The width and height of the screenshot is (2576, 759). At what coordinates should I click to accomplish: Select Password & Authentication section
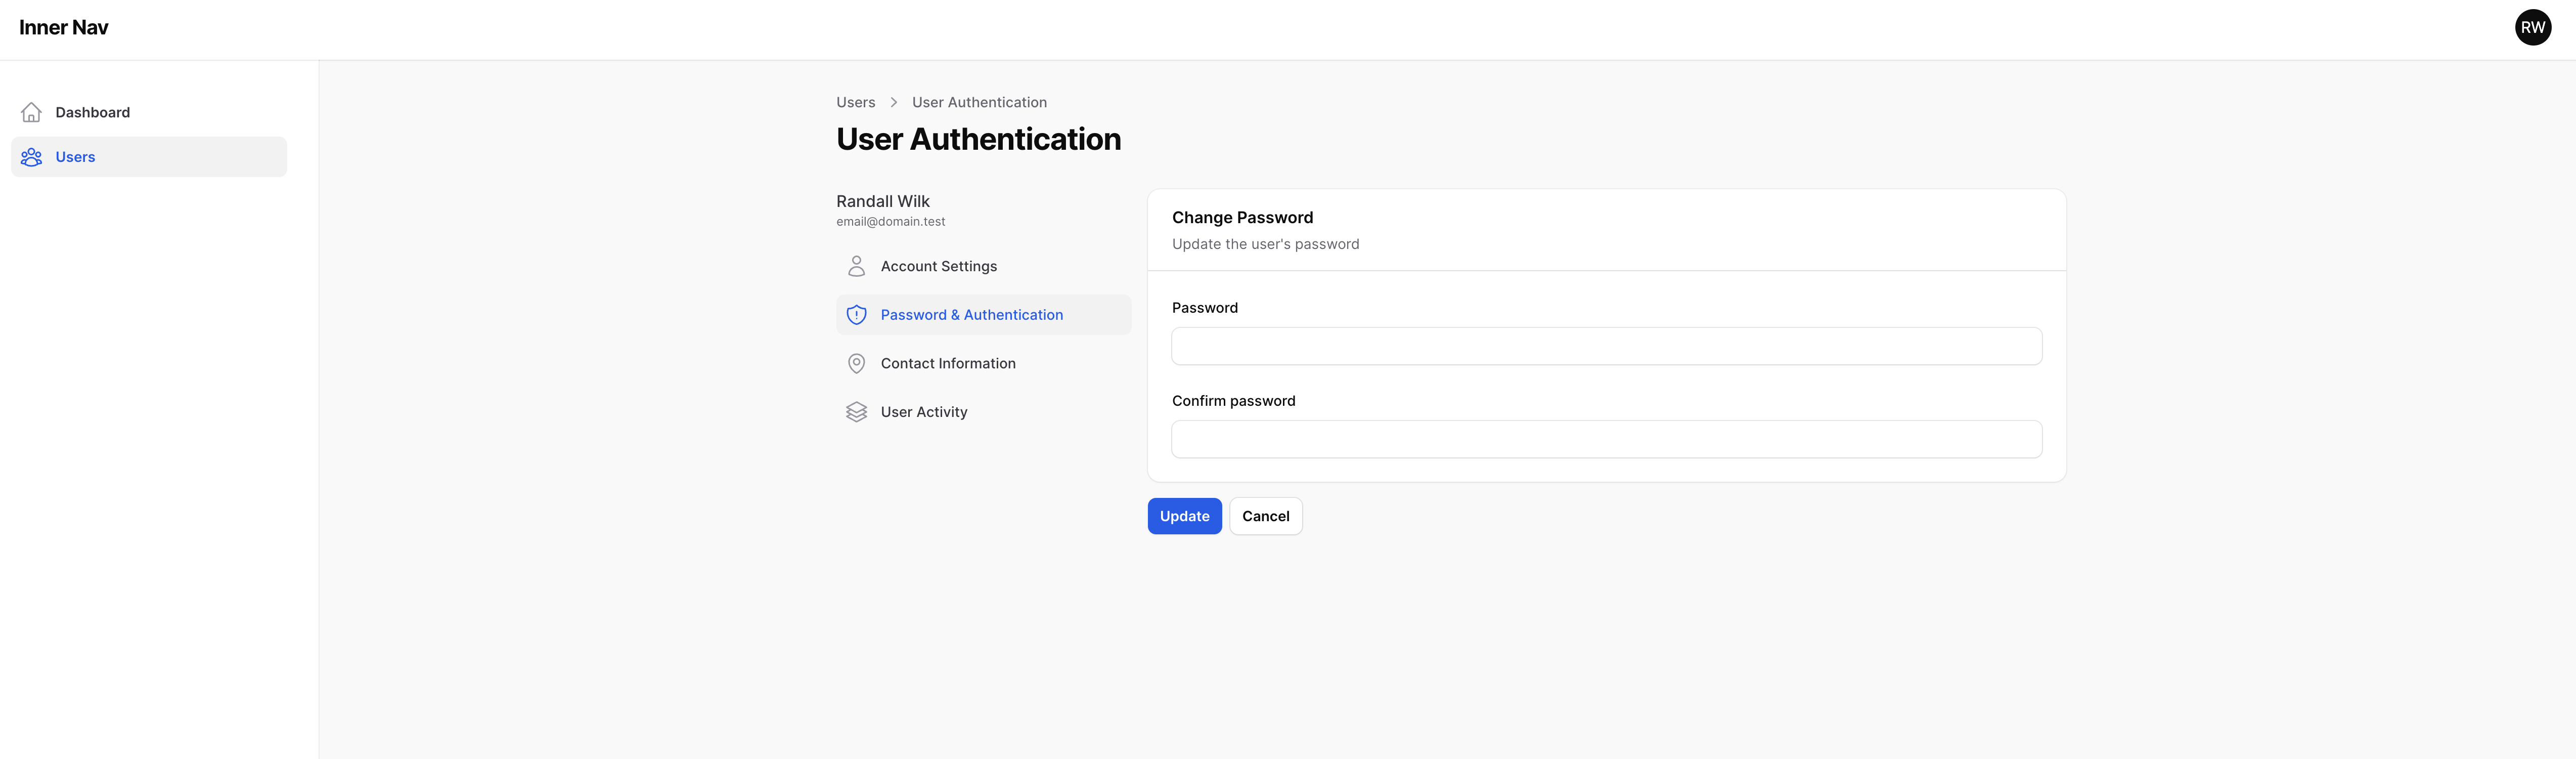[x=971, y=315]
